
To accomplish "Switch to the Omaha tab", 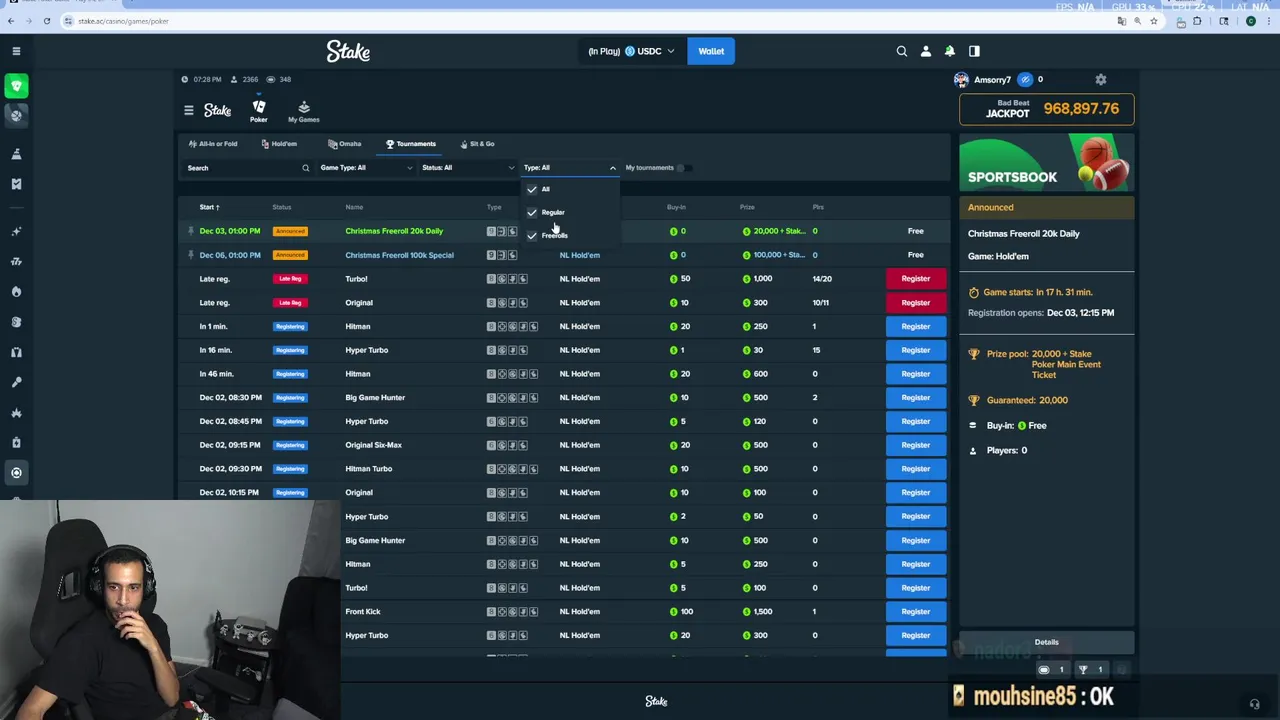I will [x=345, y=144].
